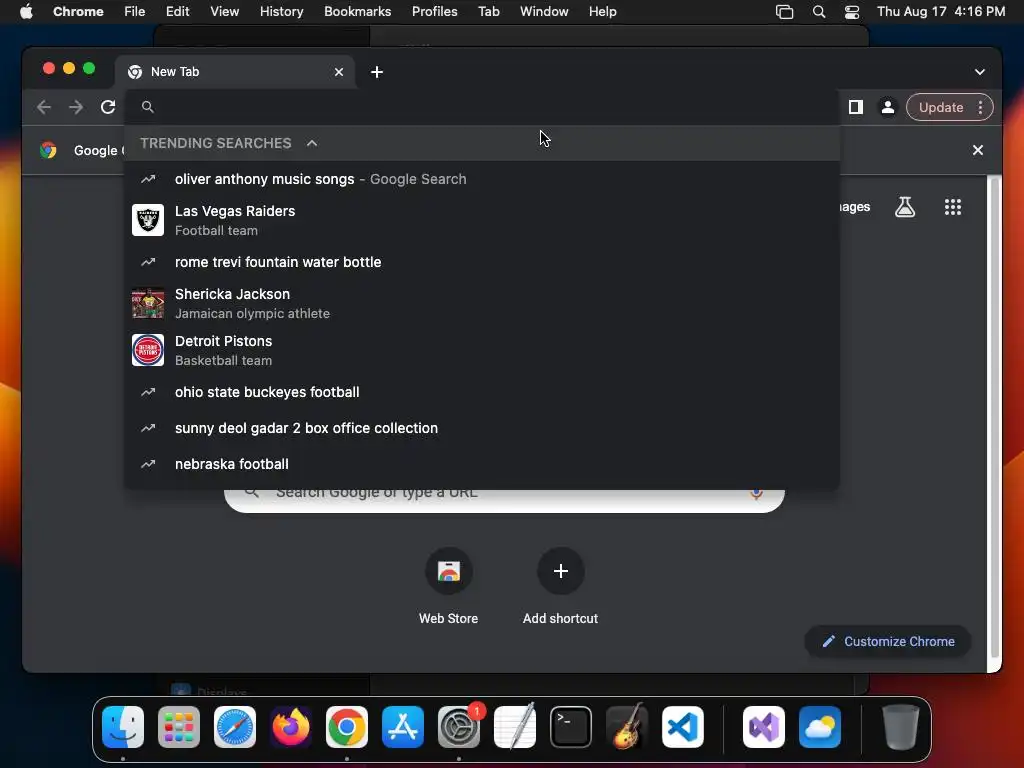Open a new tab with the plus icon
Screen dimensions: 1024x768
[377, 72]
